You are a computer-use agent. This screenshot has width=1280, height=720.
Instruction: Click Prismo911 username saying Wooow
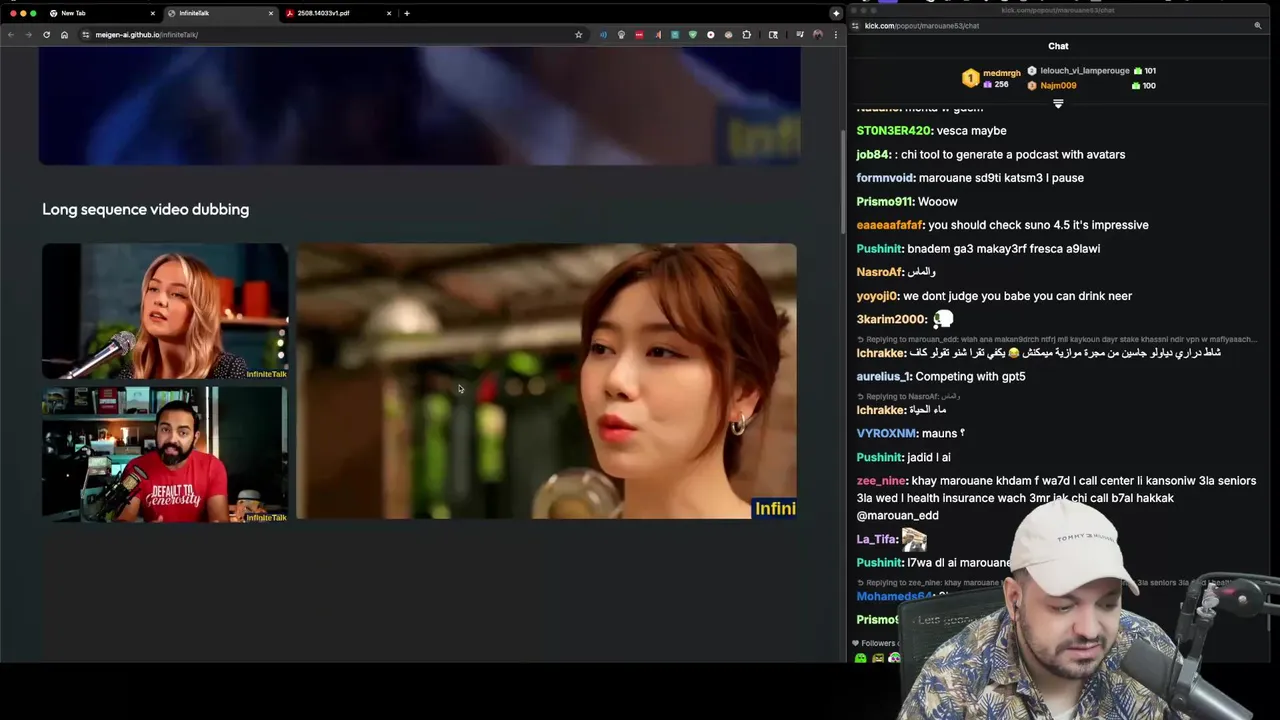tap(885, 202)
